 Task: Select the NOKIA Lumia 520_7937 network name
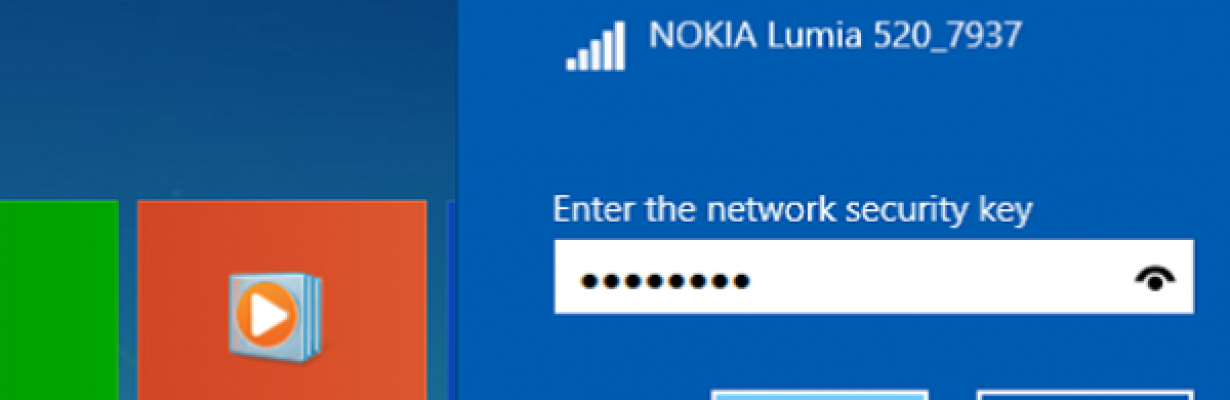pos(835,36)
